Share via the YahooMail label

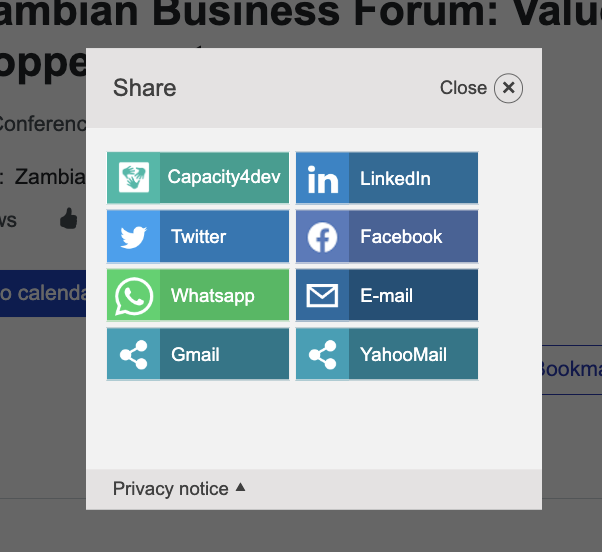pos(403,355)
